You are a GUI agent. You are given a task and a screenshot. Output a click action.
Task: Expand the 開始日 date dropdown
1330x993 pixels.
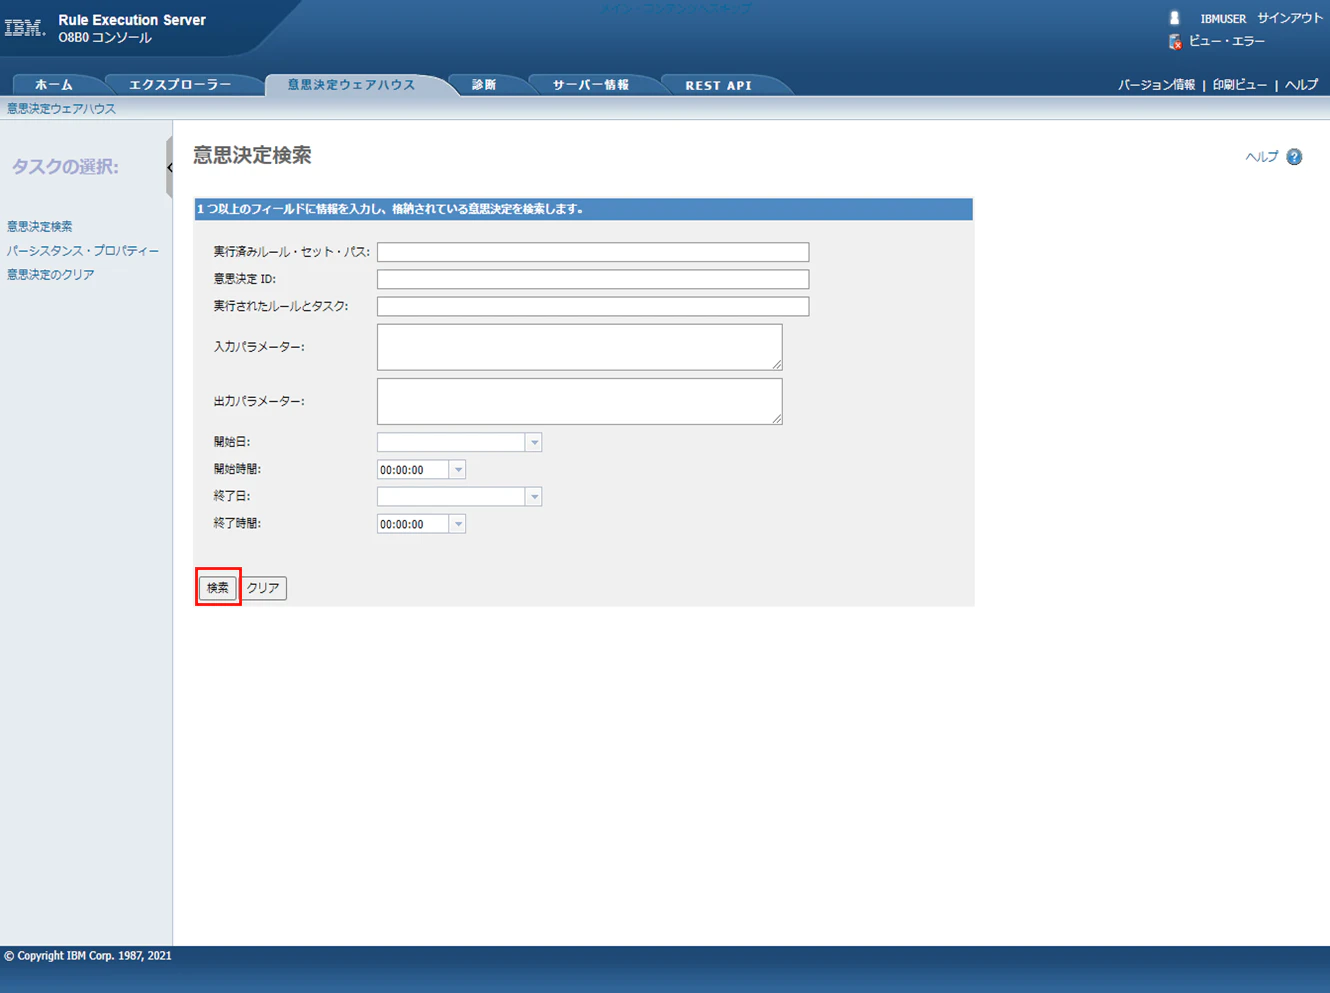pos(534,442)
